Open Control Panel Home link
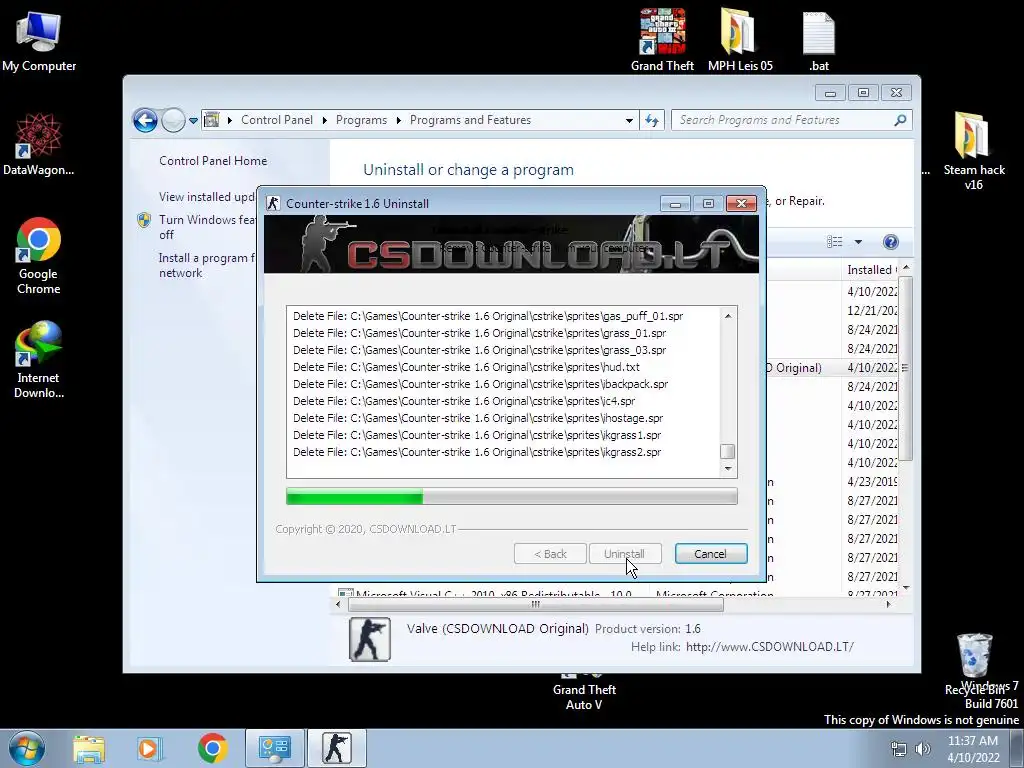Viewport: 1024px width, 768px height. point(213,161)
